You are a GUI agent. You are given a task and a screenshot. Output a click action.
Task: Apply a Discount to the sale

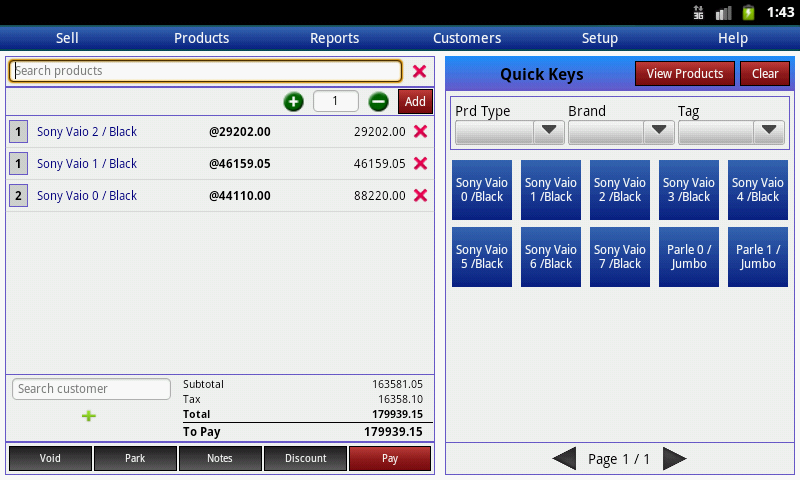tap(305, 458)
